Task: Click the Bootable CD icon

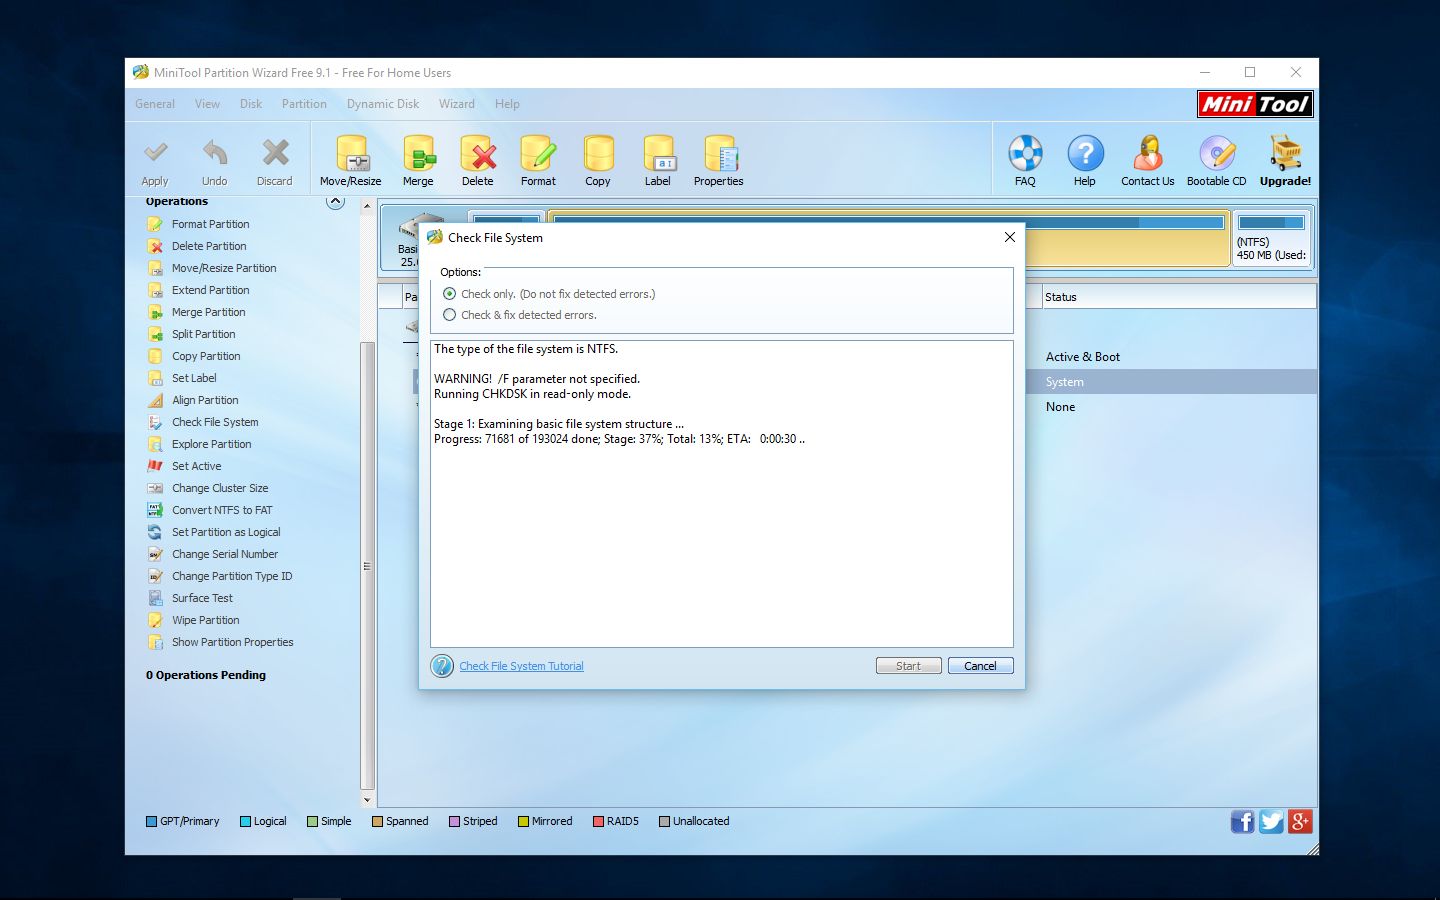Action: click(x=1217, y=154)
